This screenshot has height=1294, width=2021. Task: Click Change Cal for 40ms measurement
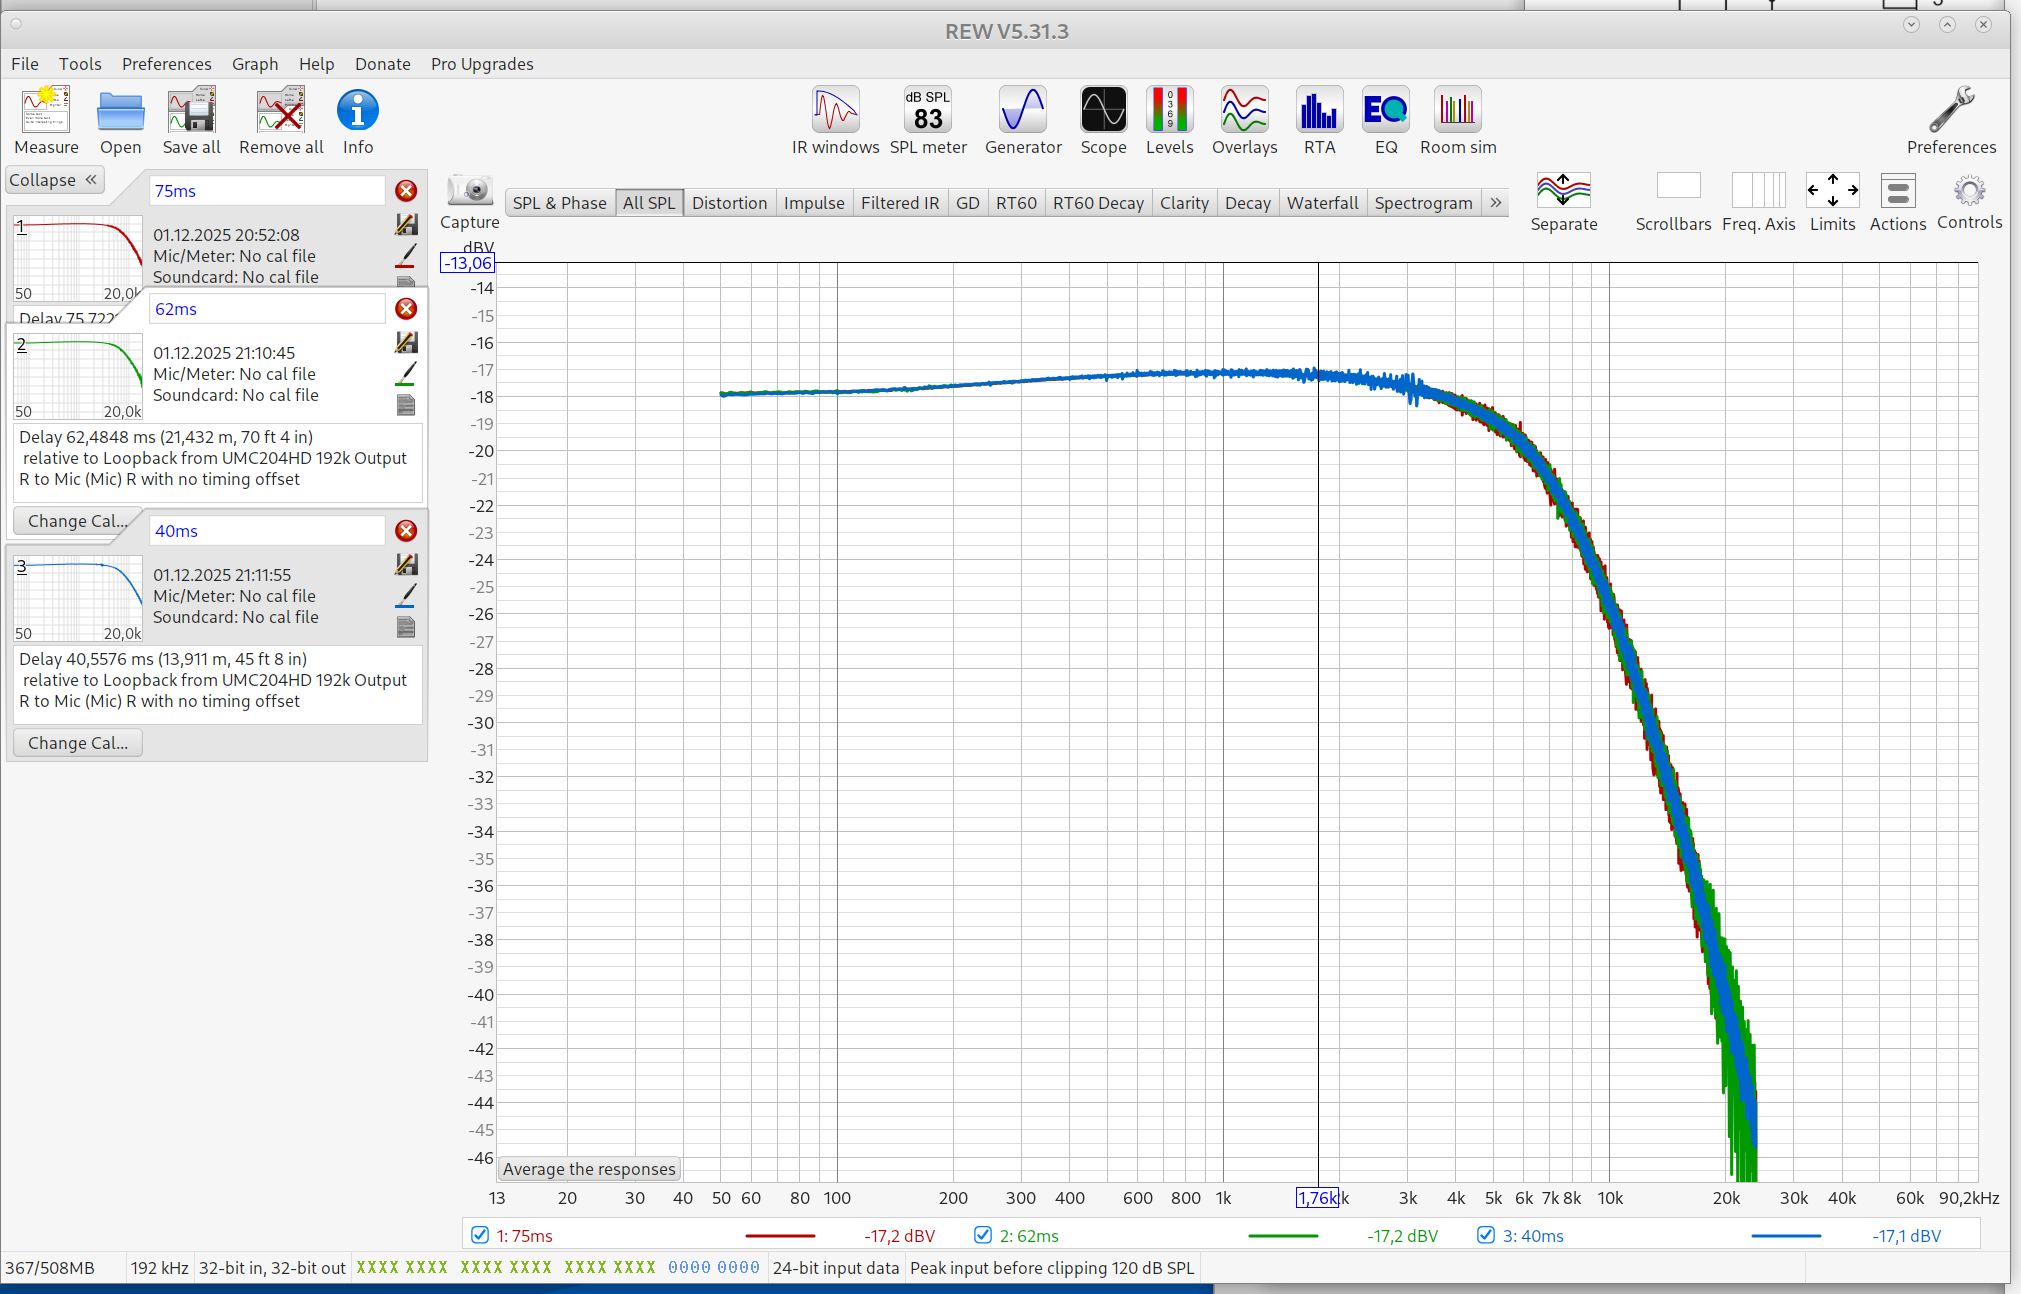click(78, 743)
